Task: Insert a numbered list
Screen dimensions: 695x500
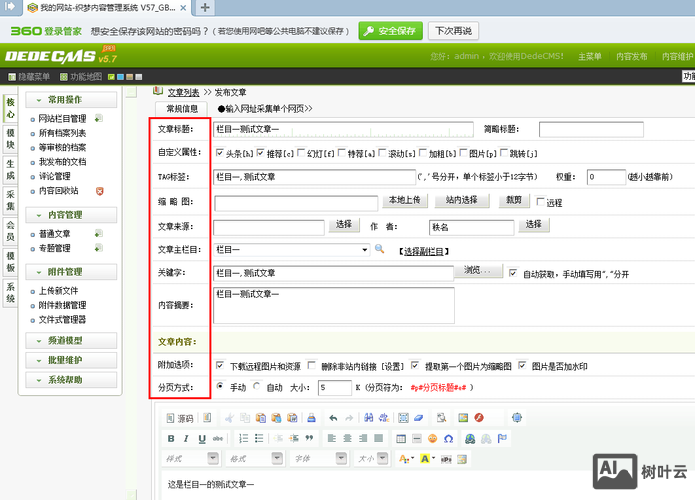Action: click(243, 438)
